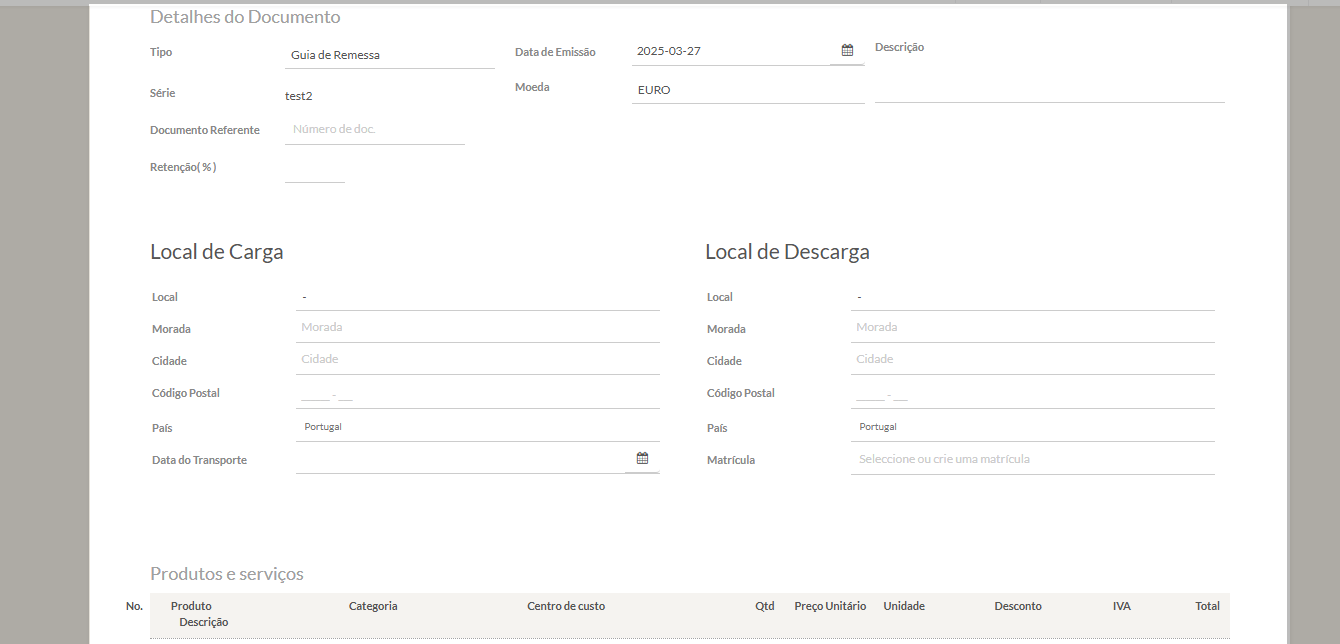Click the Local de Descarga heading
This screenshot has width=1340, height=644.
(787, 252)
